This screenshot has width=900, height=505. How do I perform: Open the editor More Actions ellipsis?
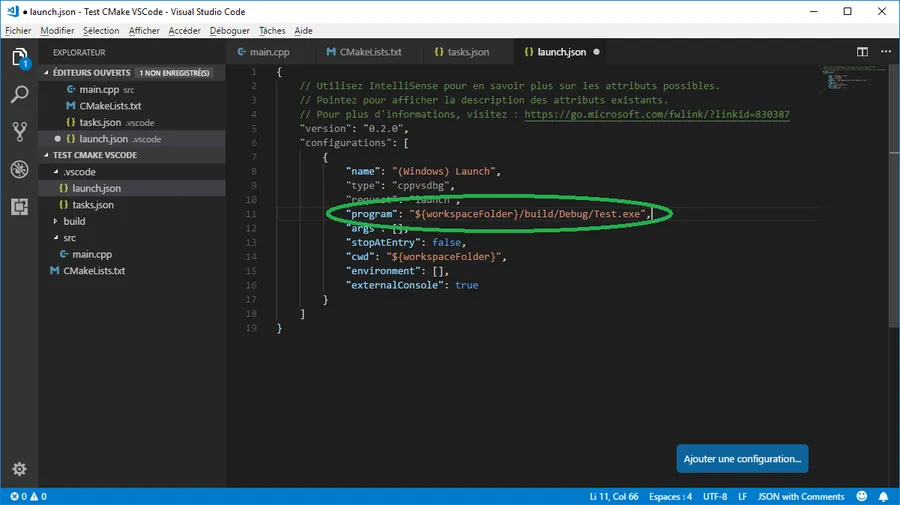pyautogui.click(x=886, y=52)
